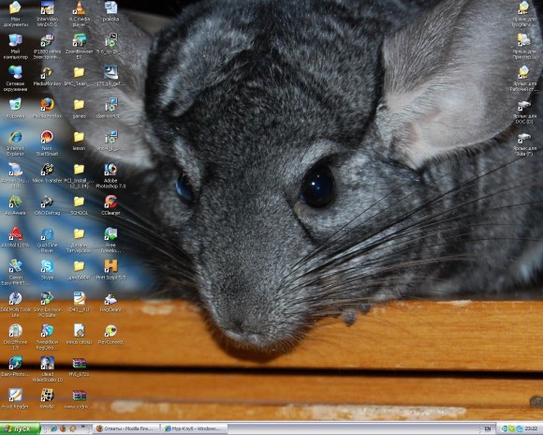This screenshot has height=435, width=543.
Task: Open Nero StartSmart desktop shortcut
Action: [47, 143]
